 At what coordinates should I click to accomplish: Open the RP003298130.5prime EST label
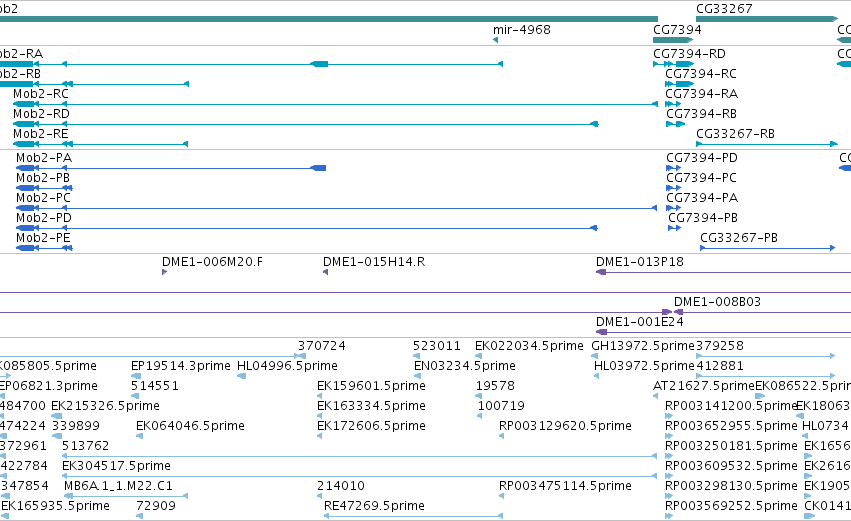731,487
